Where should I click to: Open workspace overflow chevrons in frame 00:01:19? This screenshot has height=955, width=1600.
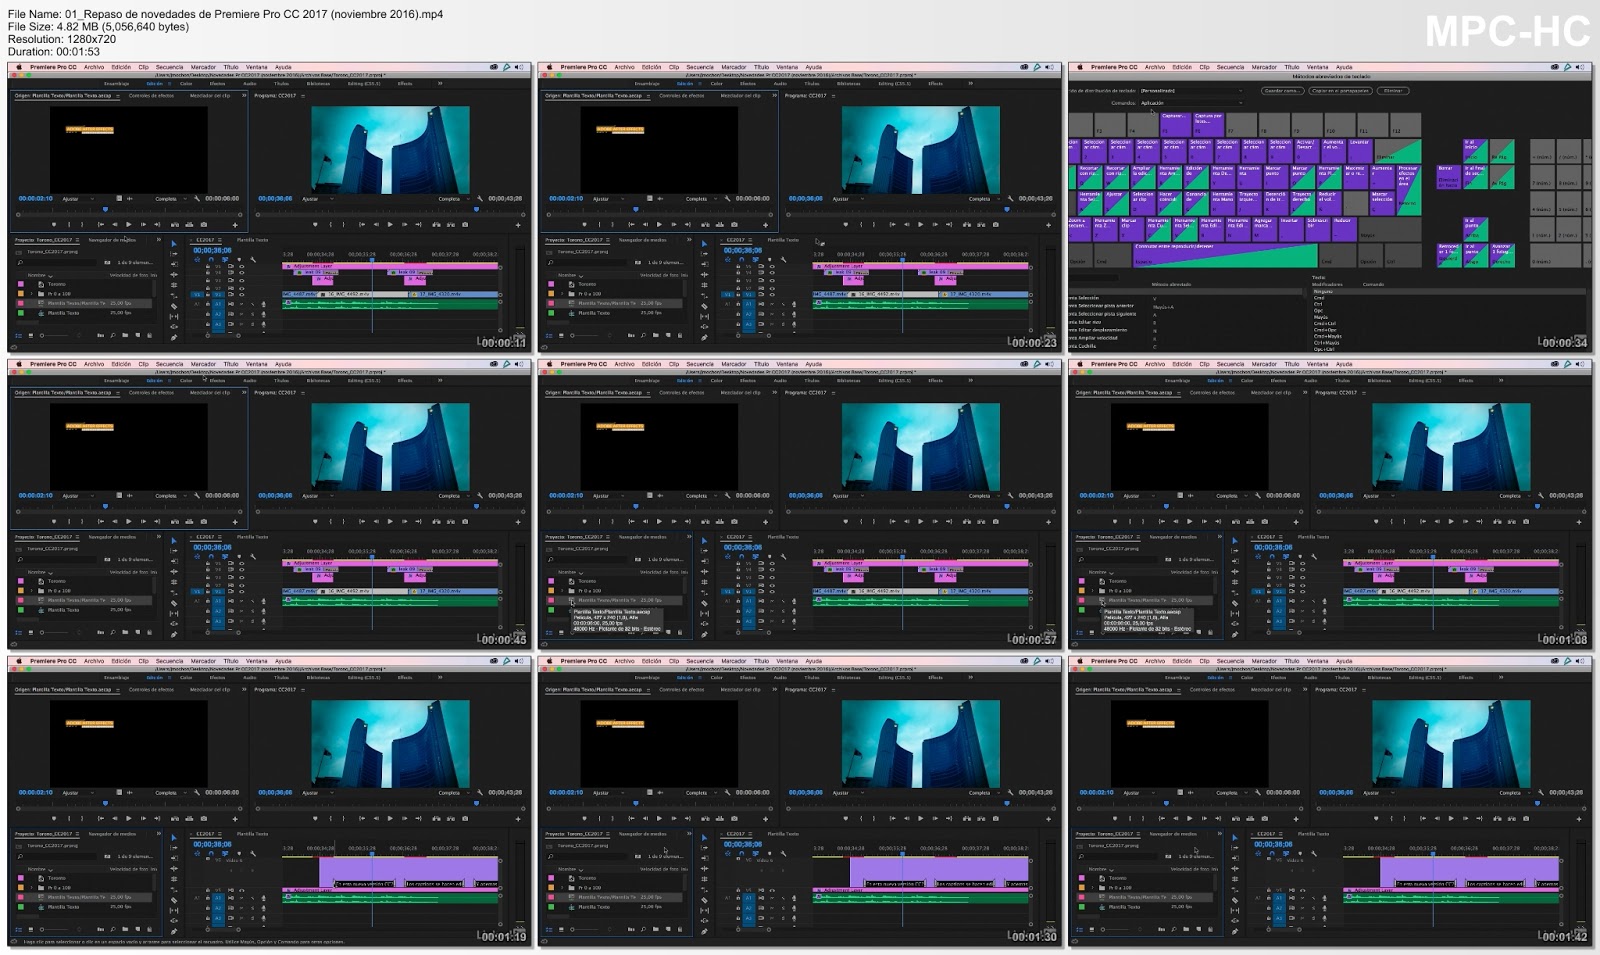tap(440, 678)
